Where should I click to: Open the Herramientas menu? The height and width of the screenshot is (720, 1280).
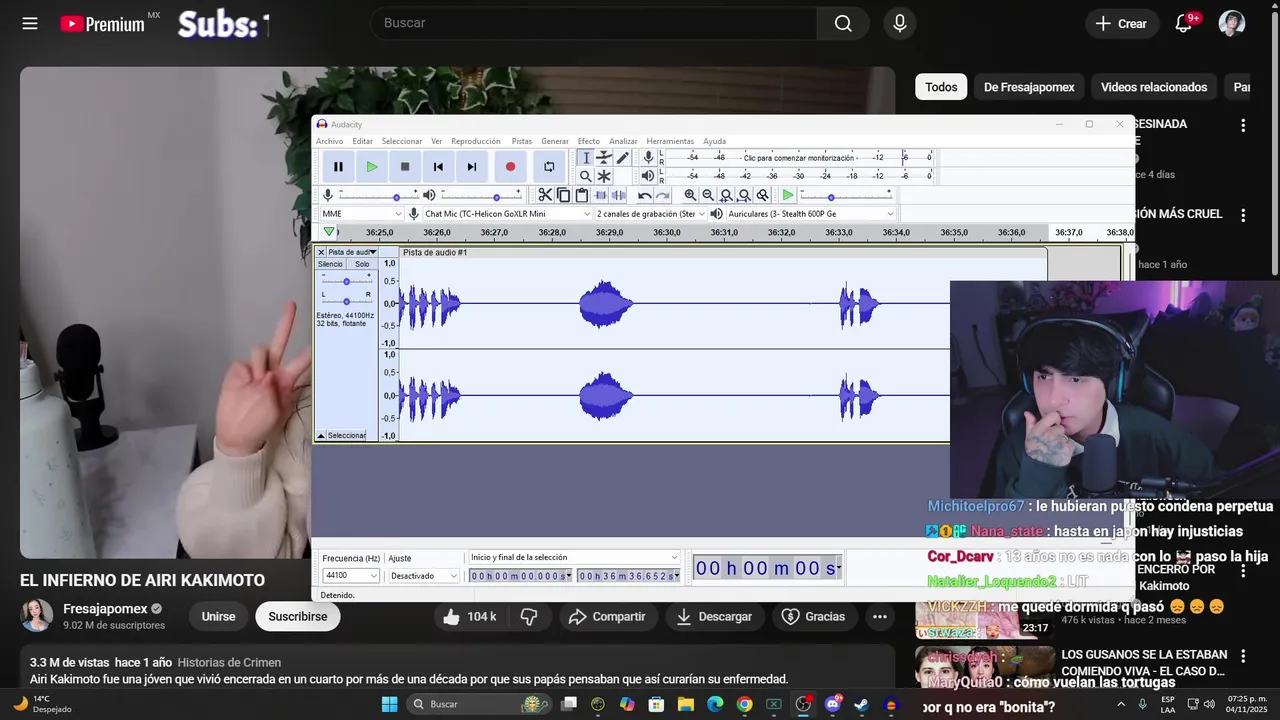[670, 141]
